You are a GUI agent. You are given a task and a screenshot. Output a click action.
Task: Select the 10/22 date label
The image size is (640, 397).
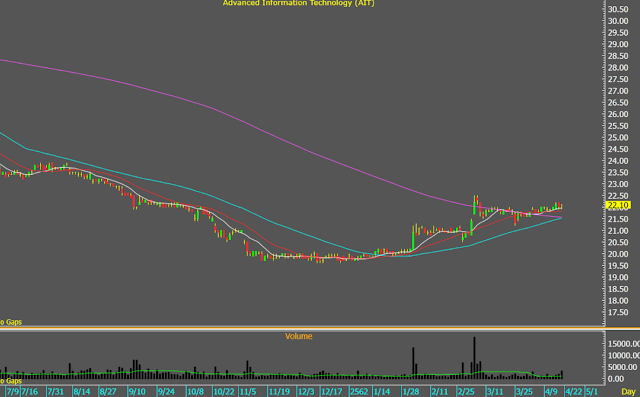(224, 392)
